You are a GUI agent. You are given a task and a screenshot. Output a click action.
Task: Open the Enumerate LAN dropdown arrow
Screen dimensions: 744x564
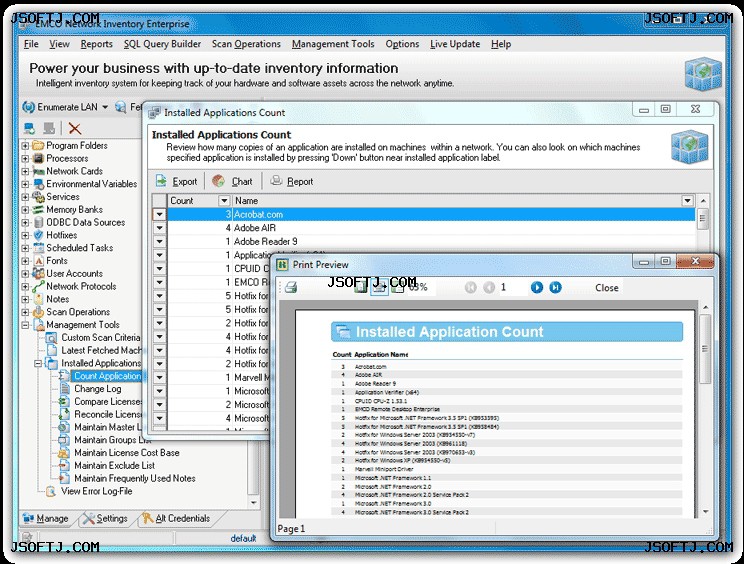(x=105, y=107)
